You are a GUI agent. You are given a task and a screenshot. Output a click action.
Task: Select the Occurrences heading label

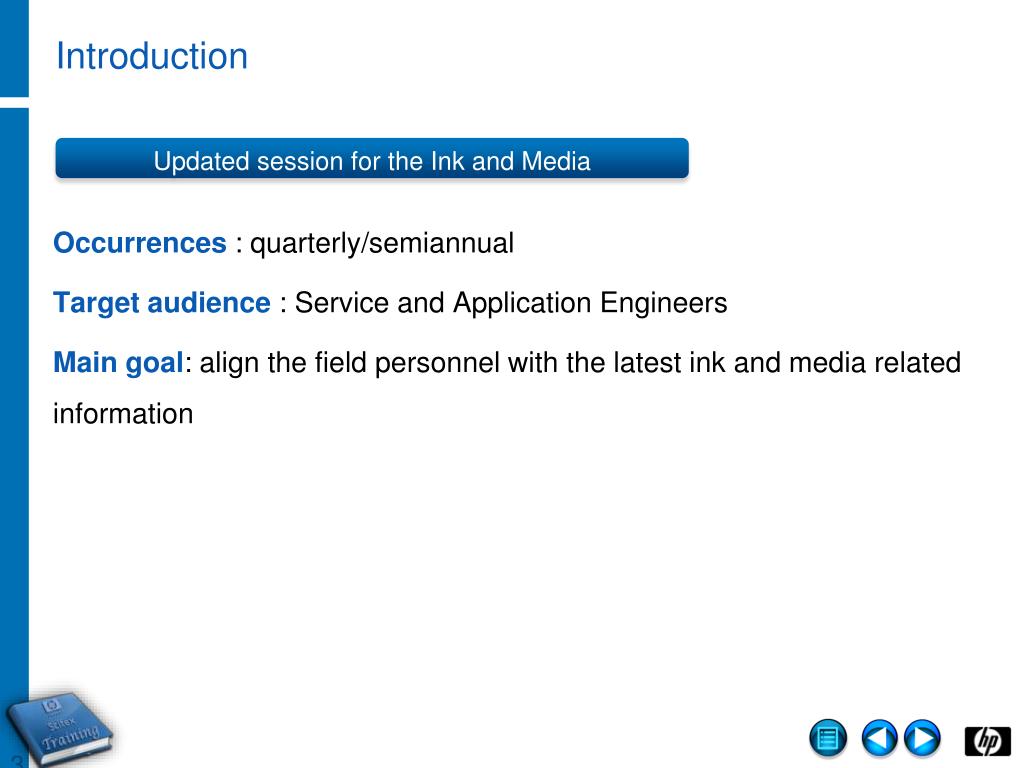pos(140,243)
